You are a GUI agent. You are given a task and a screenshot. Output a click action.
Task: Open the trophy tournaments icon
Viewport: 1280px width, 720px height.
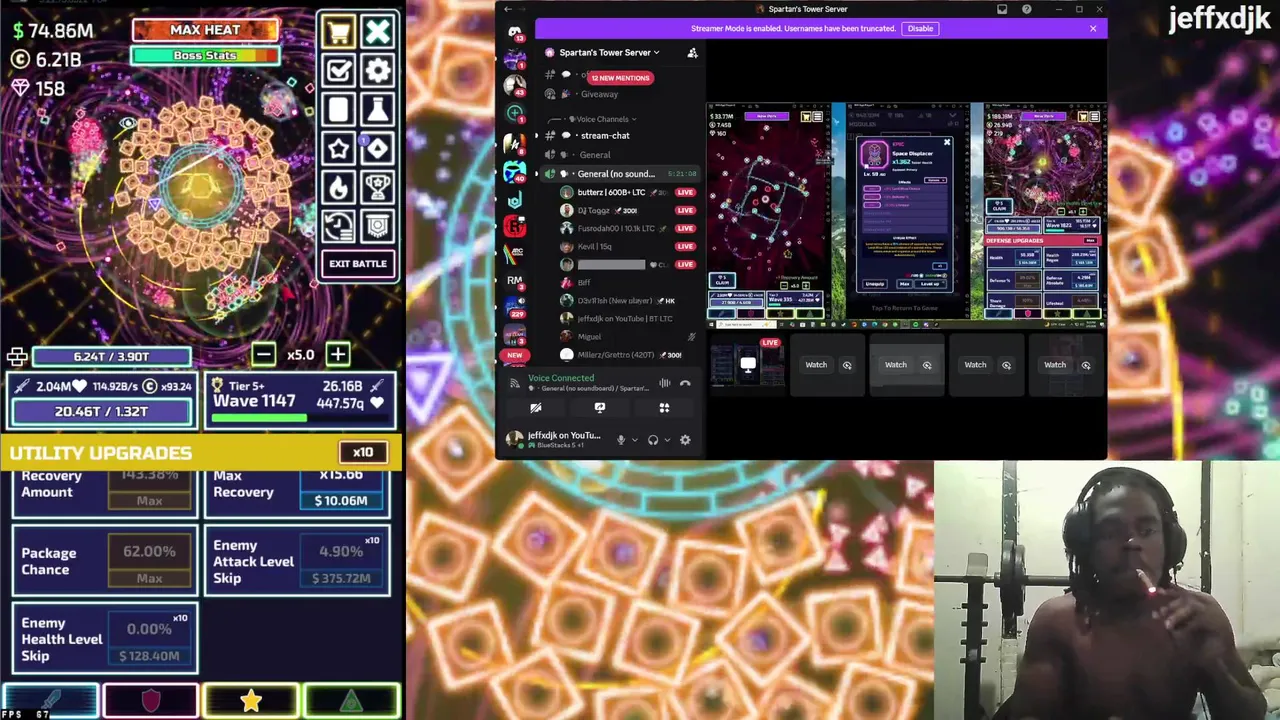tap(378, 188)
